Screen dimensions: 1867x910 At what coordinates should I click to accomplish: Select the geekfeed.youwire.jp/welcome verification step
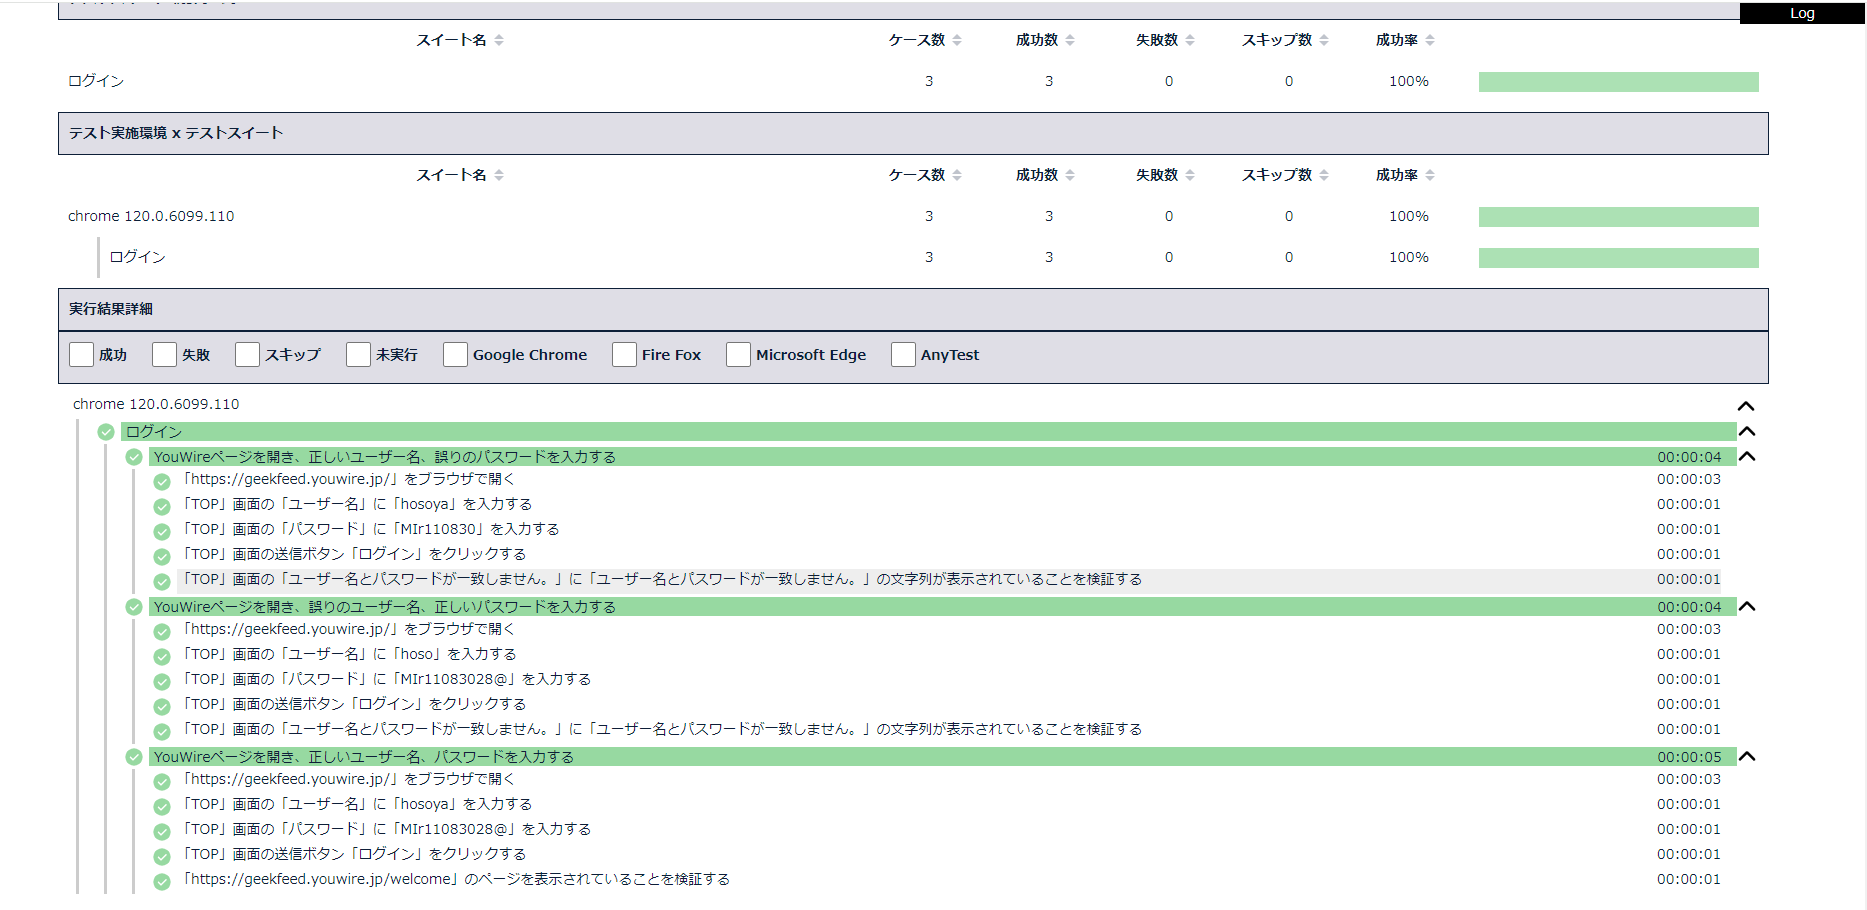[x=455, y=879]
